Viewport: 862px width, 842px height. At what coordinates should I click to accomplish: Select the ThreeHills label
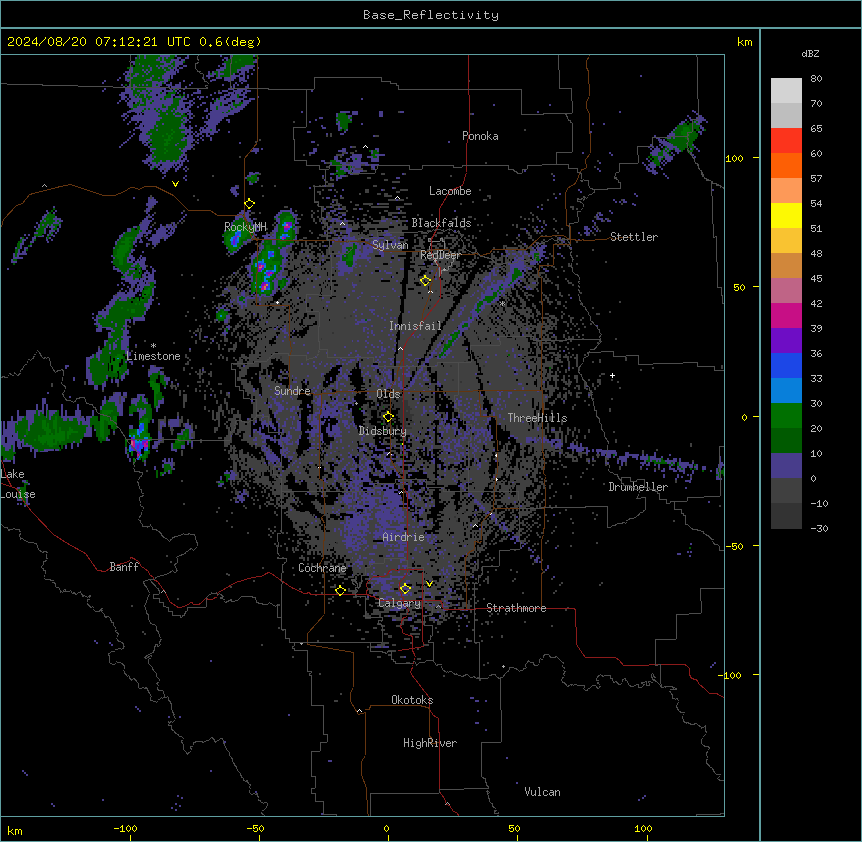(x=537, y=418)
